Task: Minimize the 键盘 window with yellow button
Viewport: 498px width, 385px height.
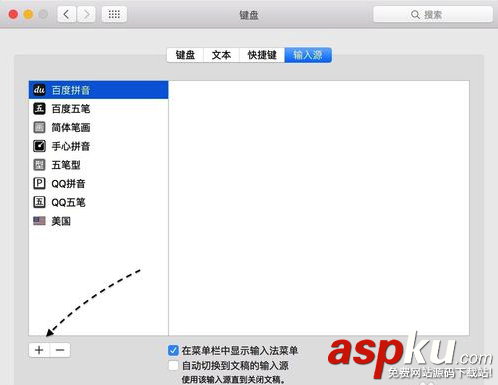Action: click(28, 15)
